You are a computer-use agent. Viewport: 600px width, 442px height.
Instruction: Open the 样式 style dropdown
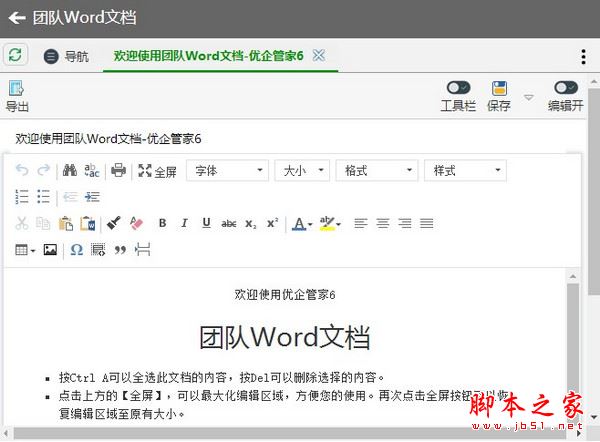click(x=465, y=170)
